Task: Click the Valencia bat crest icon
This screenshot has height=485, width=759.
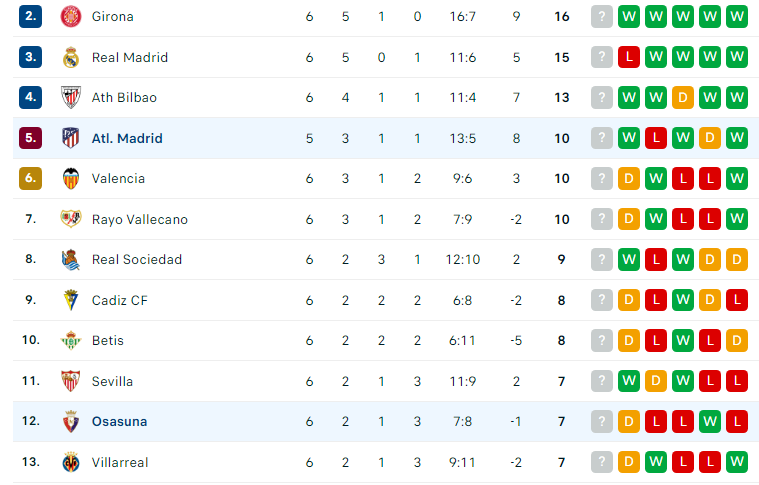Action: (x=71, y=179)
